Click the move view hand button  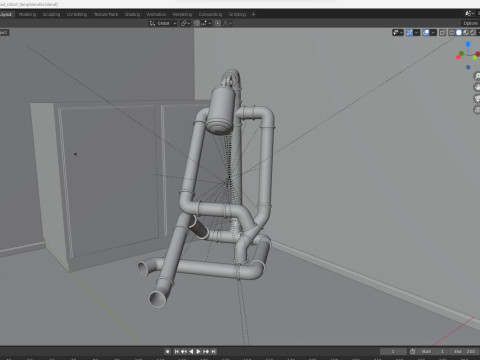click(477, 87)
